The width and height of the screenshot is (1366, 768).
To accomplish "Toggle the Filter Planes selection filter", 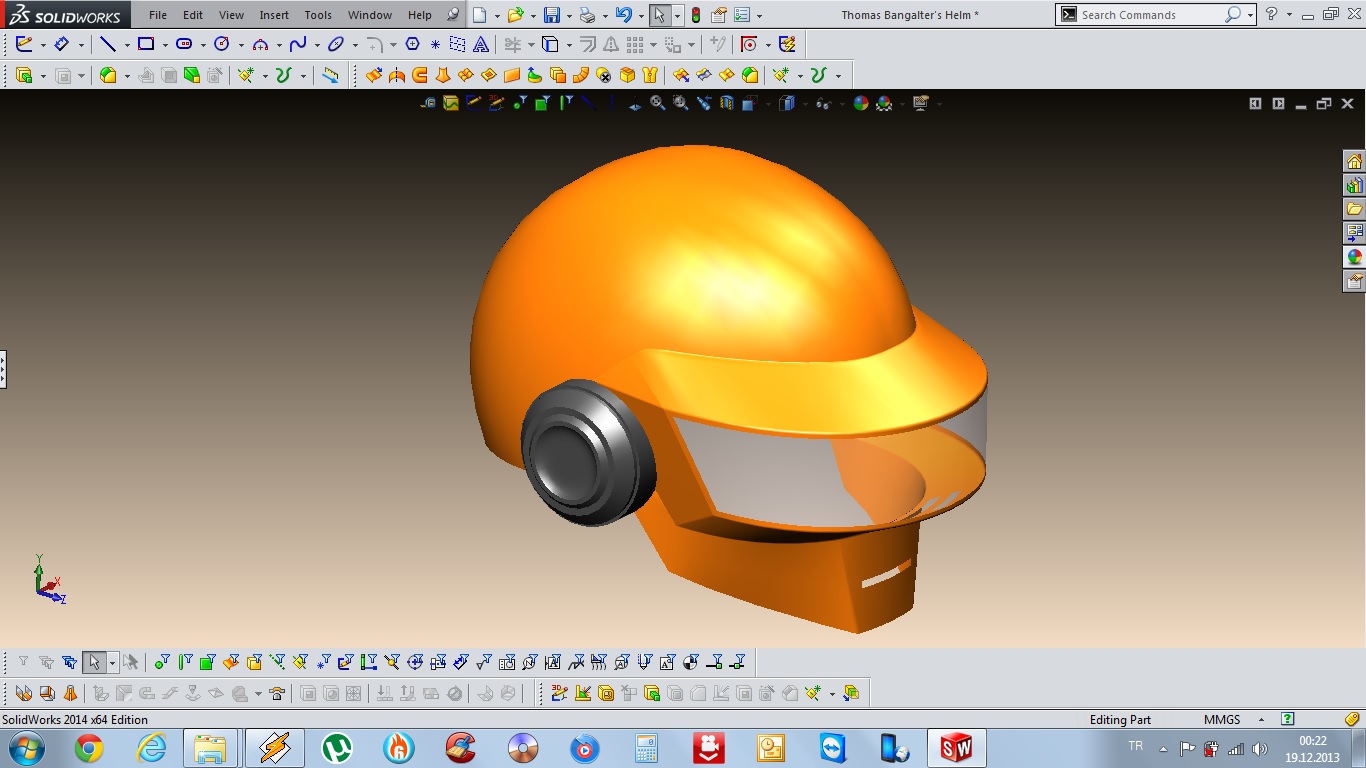I will pos(300,662).
